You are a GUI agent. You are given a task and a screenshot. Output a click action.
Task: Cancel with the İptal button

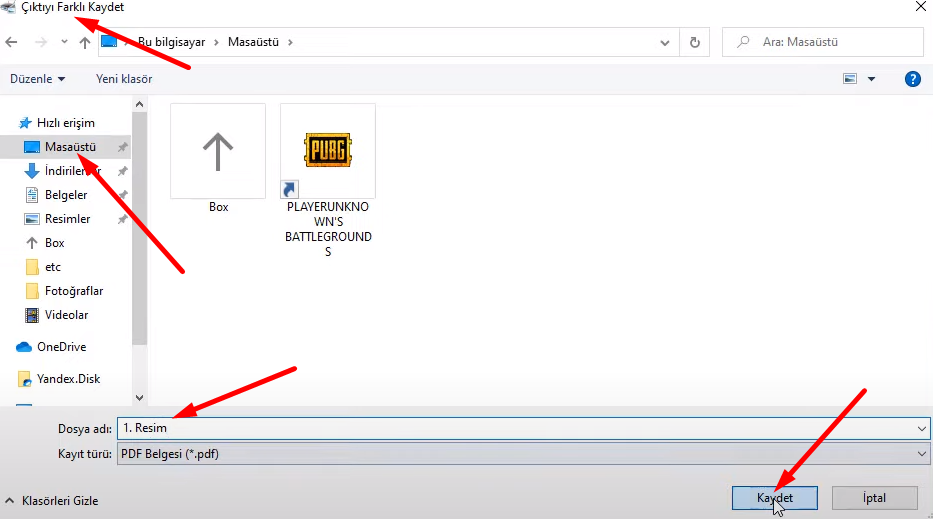[874, 498]
